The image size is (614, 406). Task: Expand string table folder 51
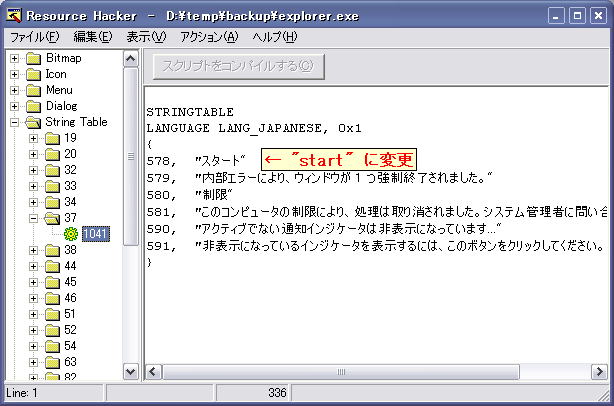[x=34, y=314]
